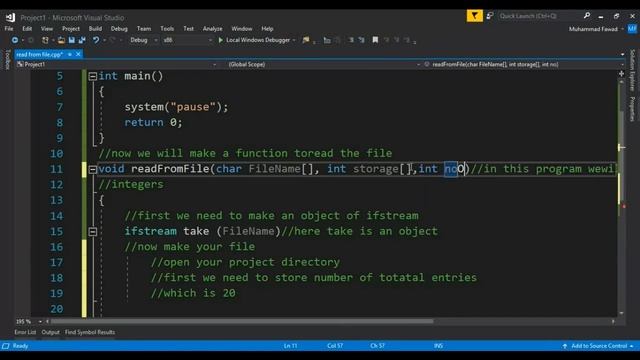
Task: Save the file with the Save icon
Action: tap(71, 40)
